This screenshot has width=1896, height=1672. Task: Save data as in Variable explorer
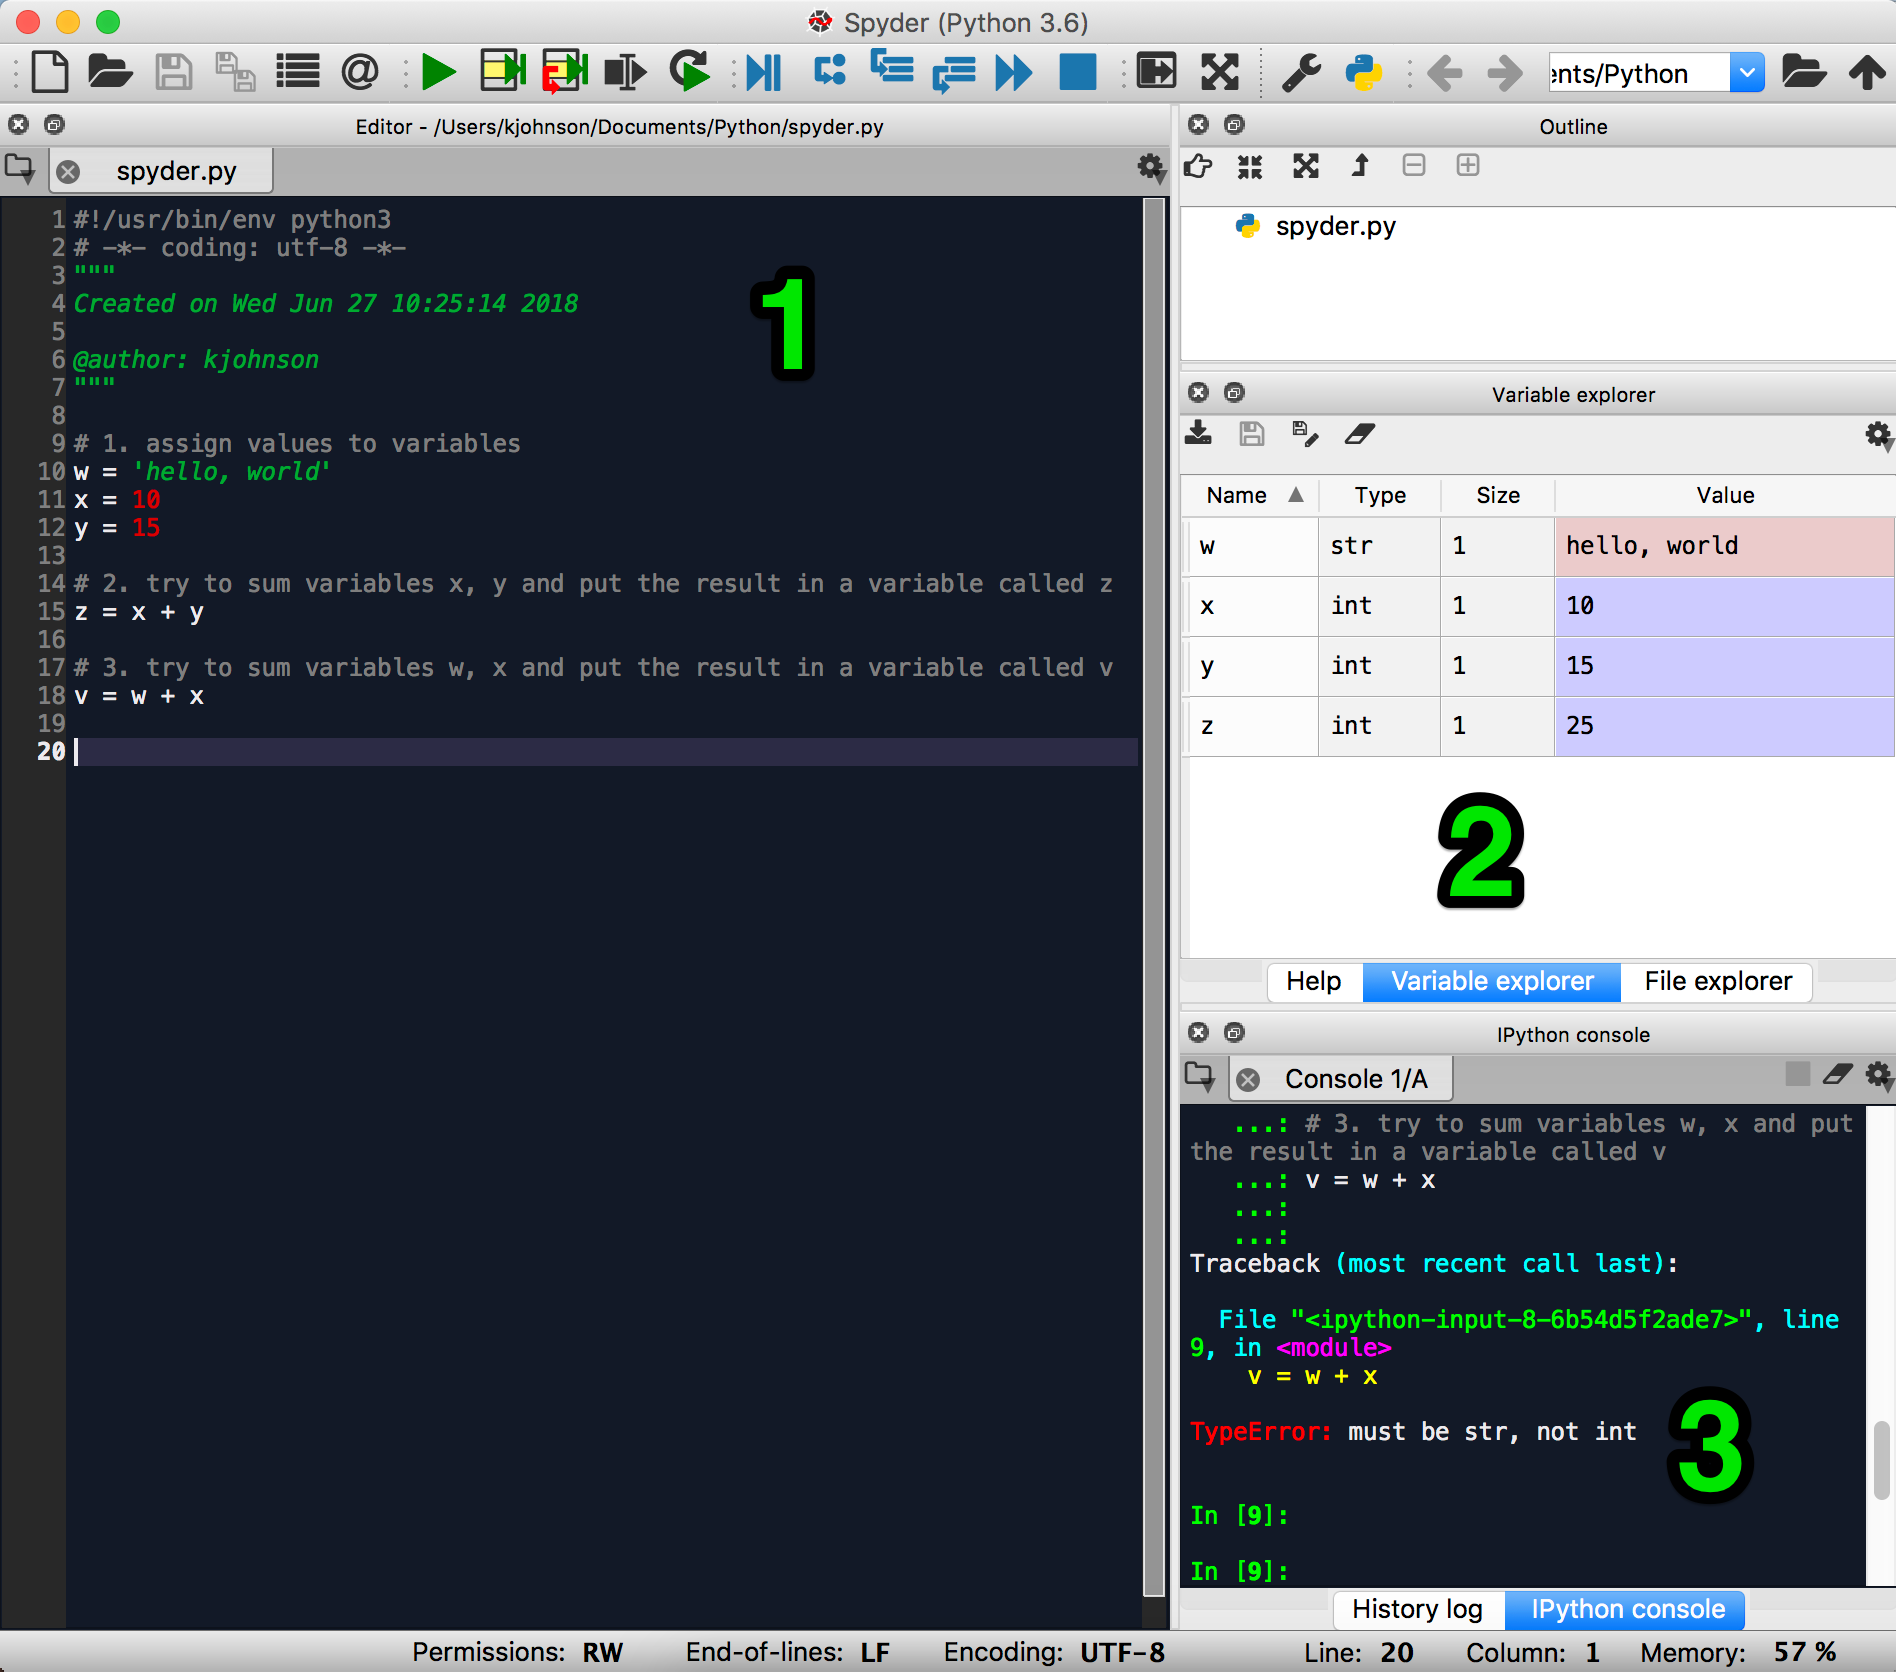(1305, 434)
